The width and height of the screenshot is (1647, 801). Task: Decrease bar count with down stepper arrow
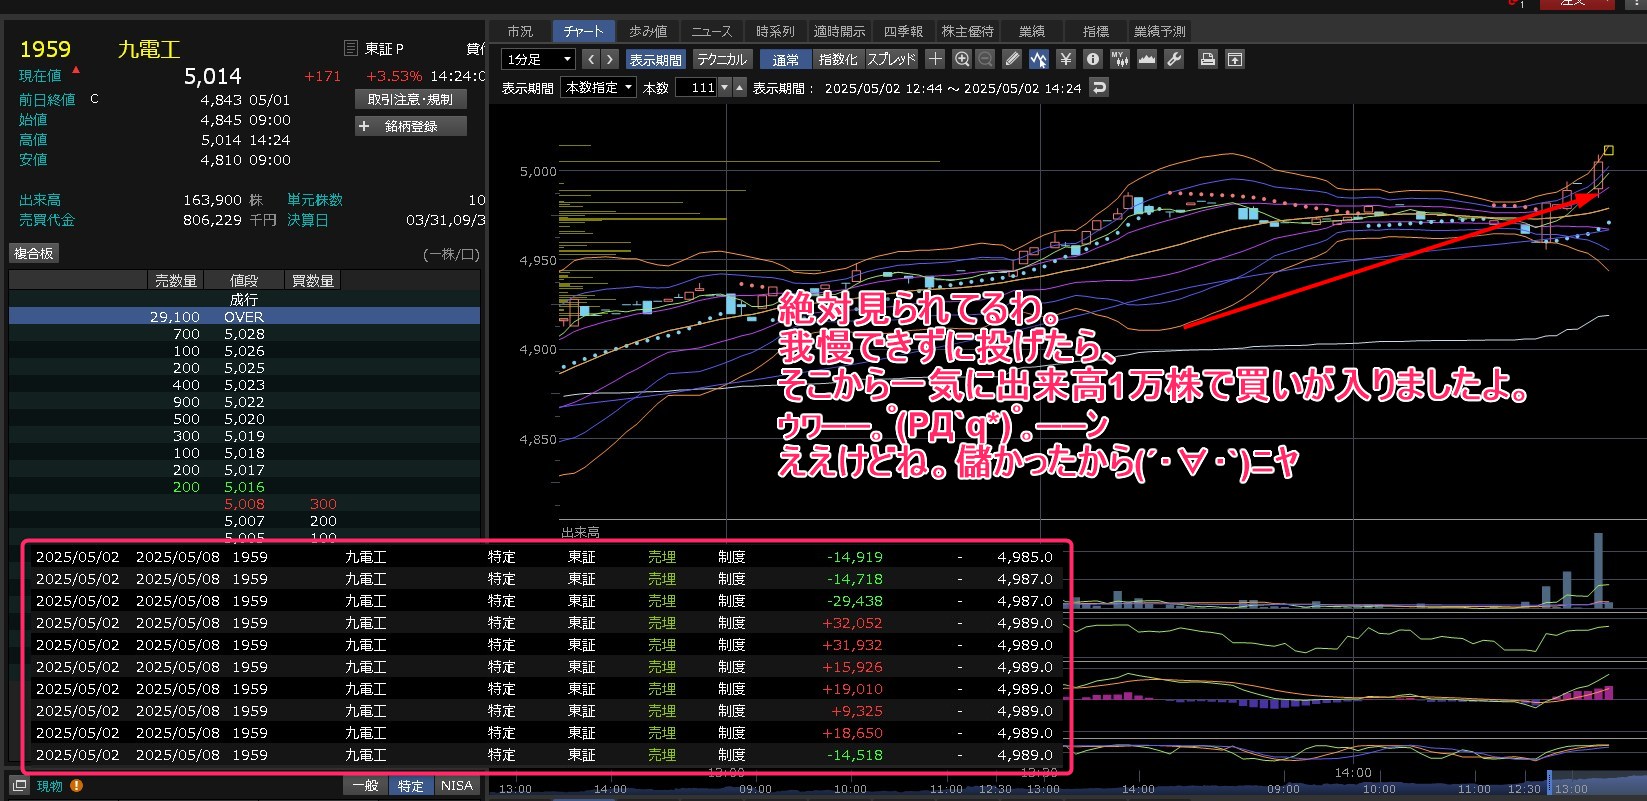[x=725, y=88]
